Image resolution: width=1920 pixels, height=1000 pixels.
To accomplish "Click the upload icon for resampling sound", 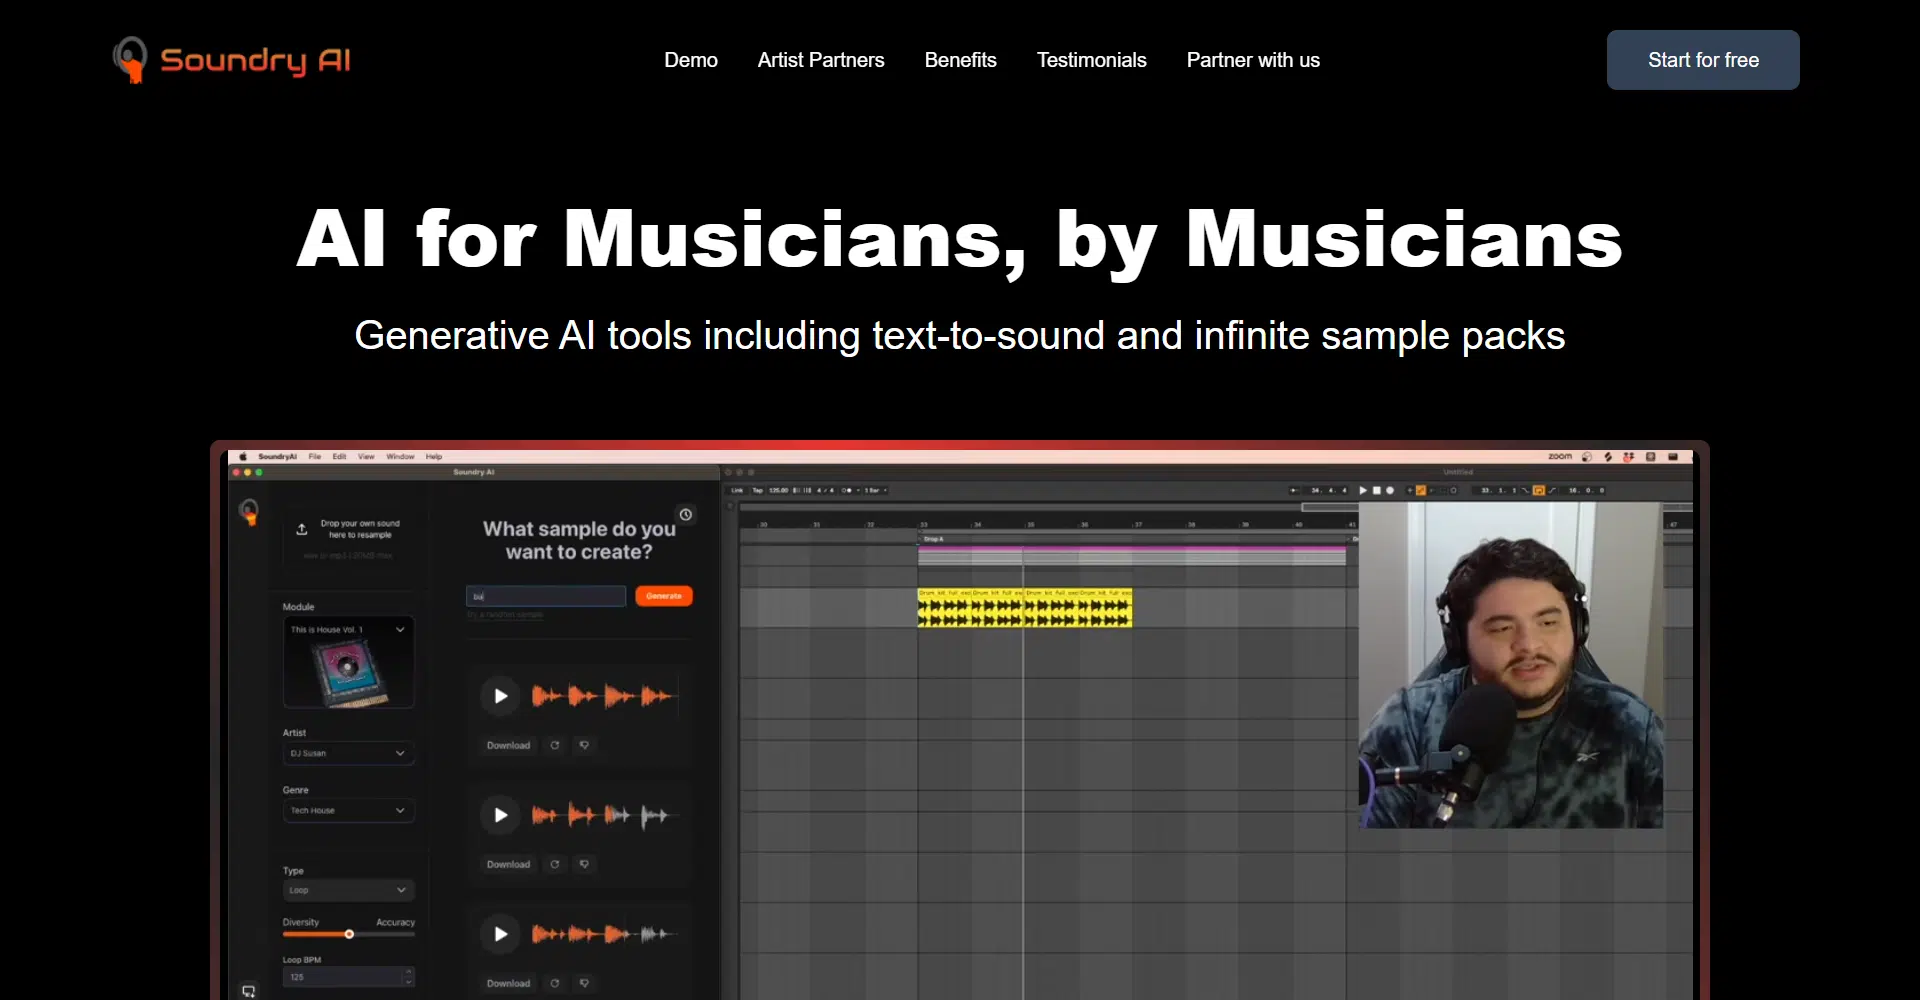I will tap(302, 529).
